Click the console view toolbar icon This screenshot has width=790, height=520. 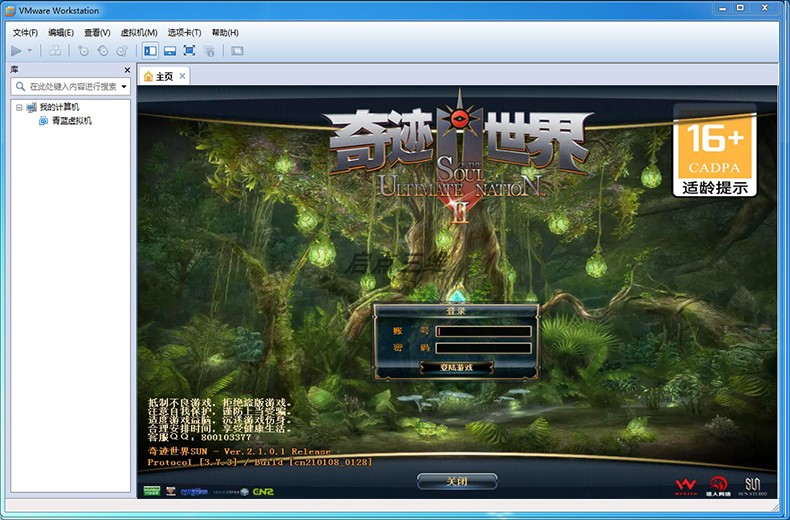click(237, 50)
